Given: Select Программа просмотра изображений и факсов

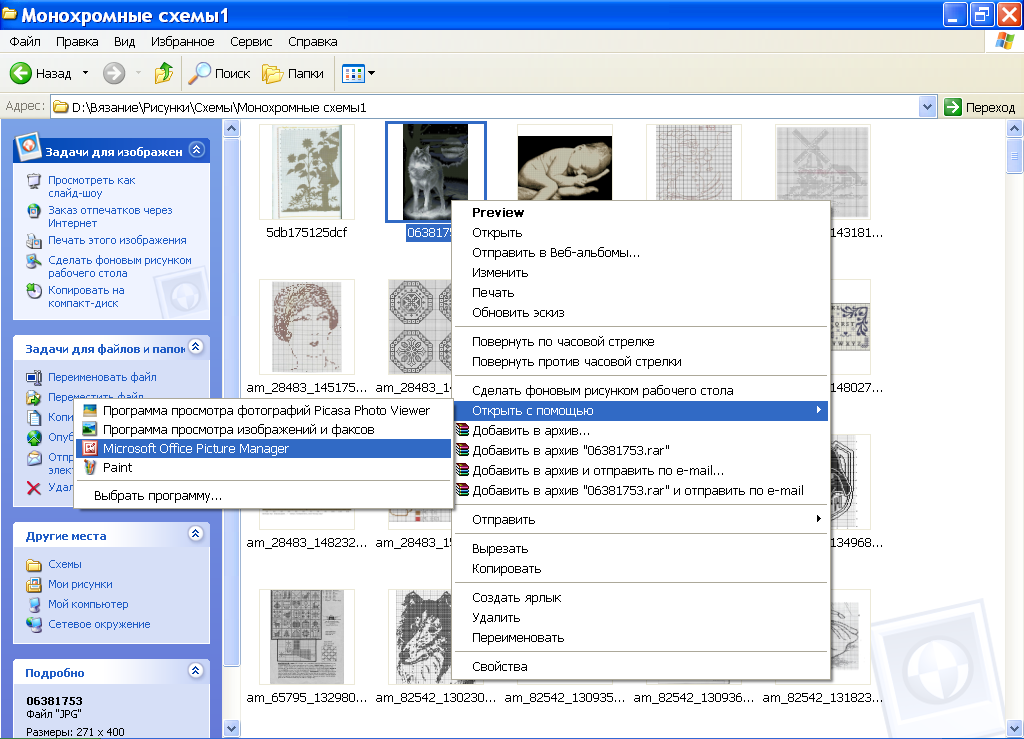Looking at the screenshot, I should point(264,430).
